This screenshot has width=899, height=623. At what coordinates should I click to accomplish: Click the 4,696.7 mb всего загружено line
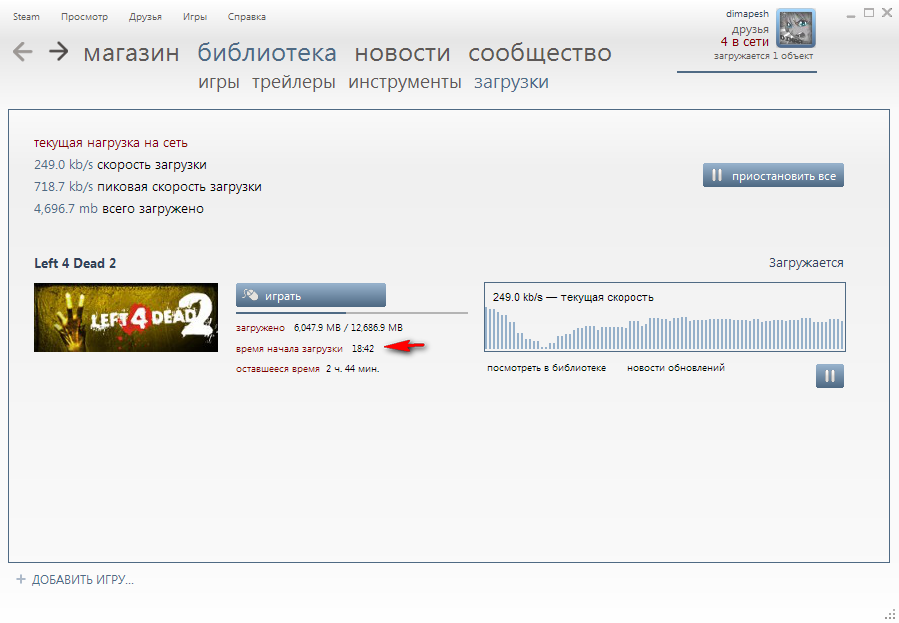(119, 209)
